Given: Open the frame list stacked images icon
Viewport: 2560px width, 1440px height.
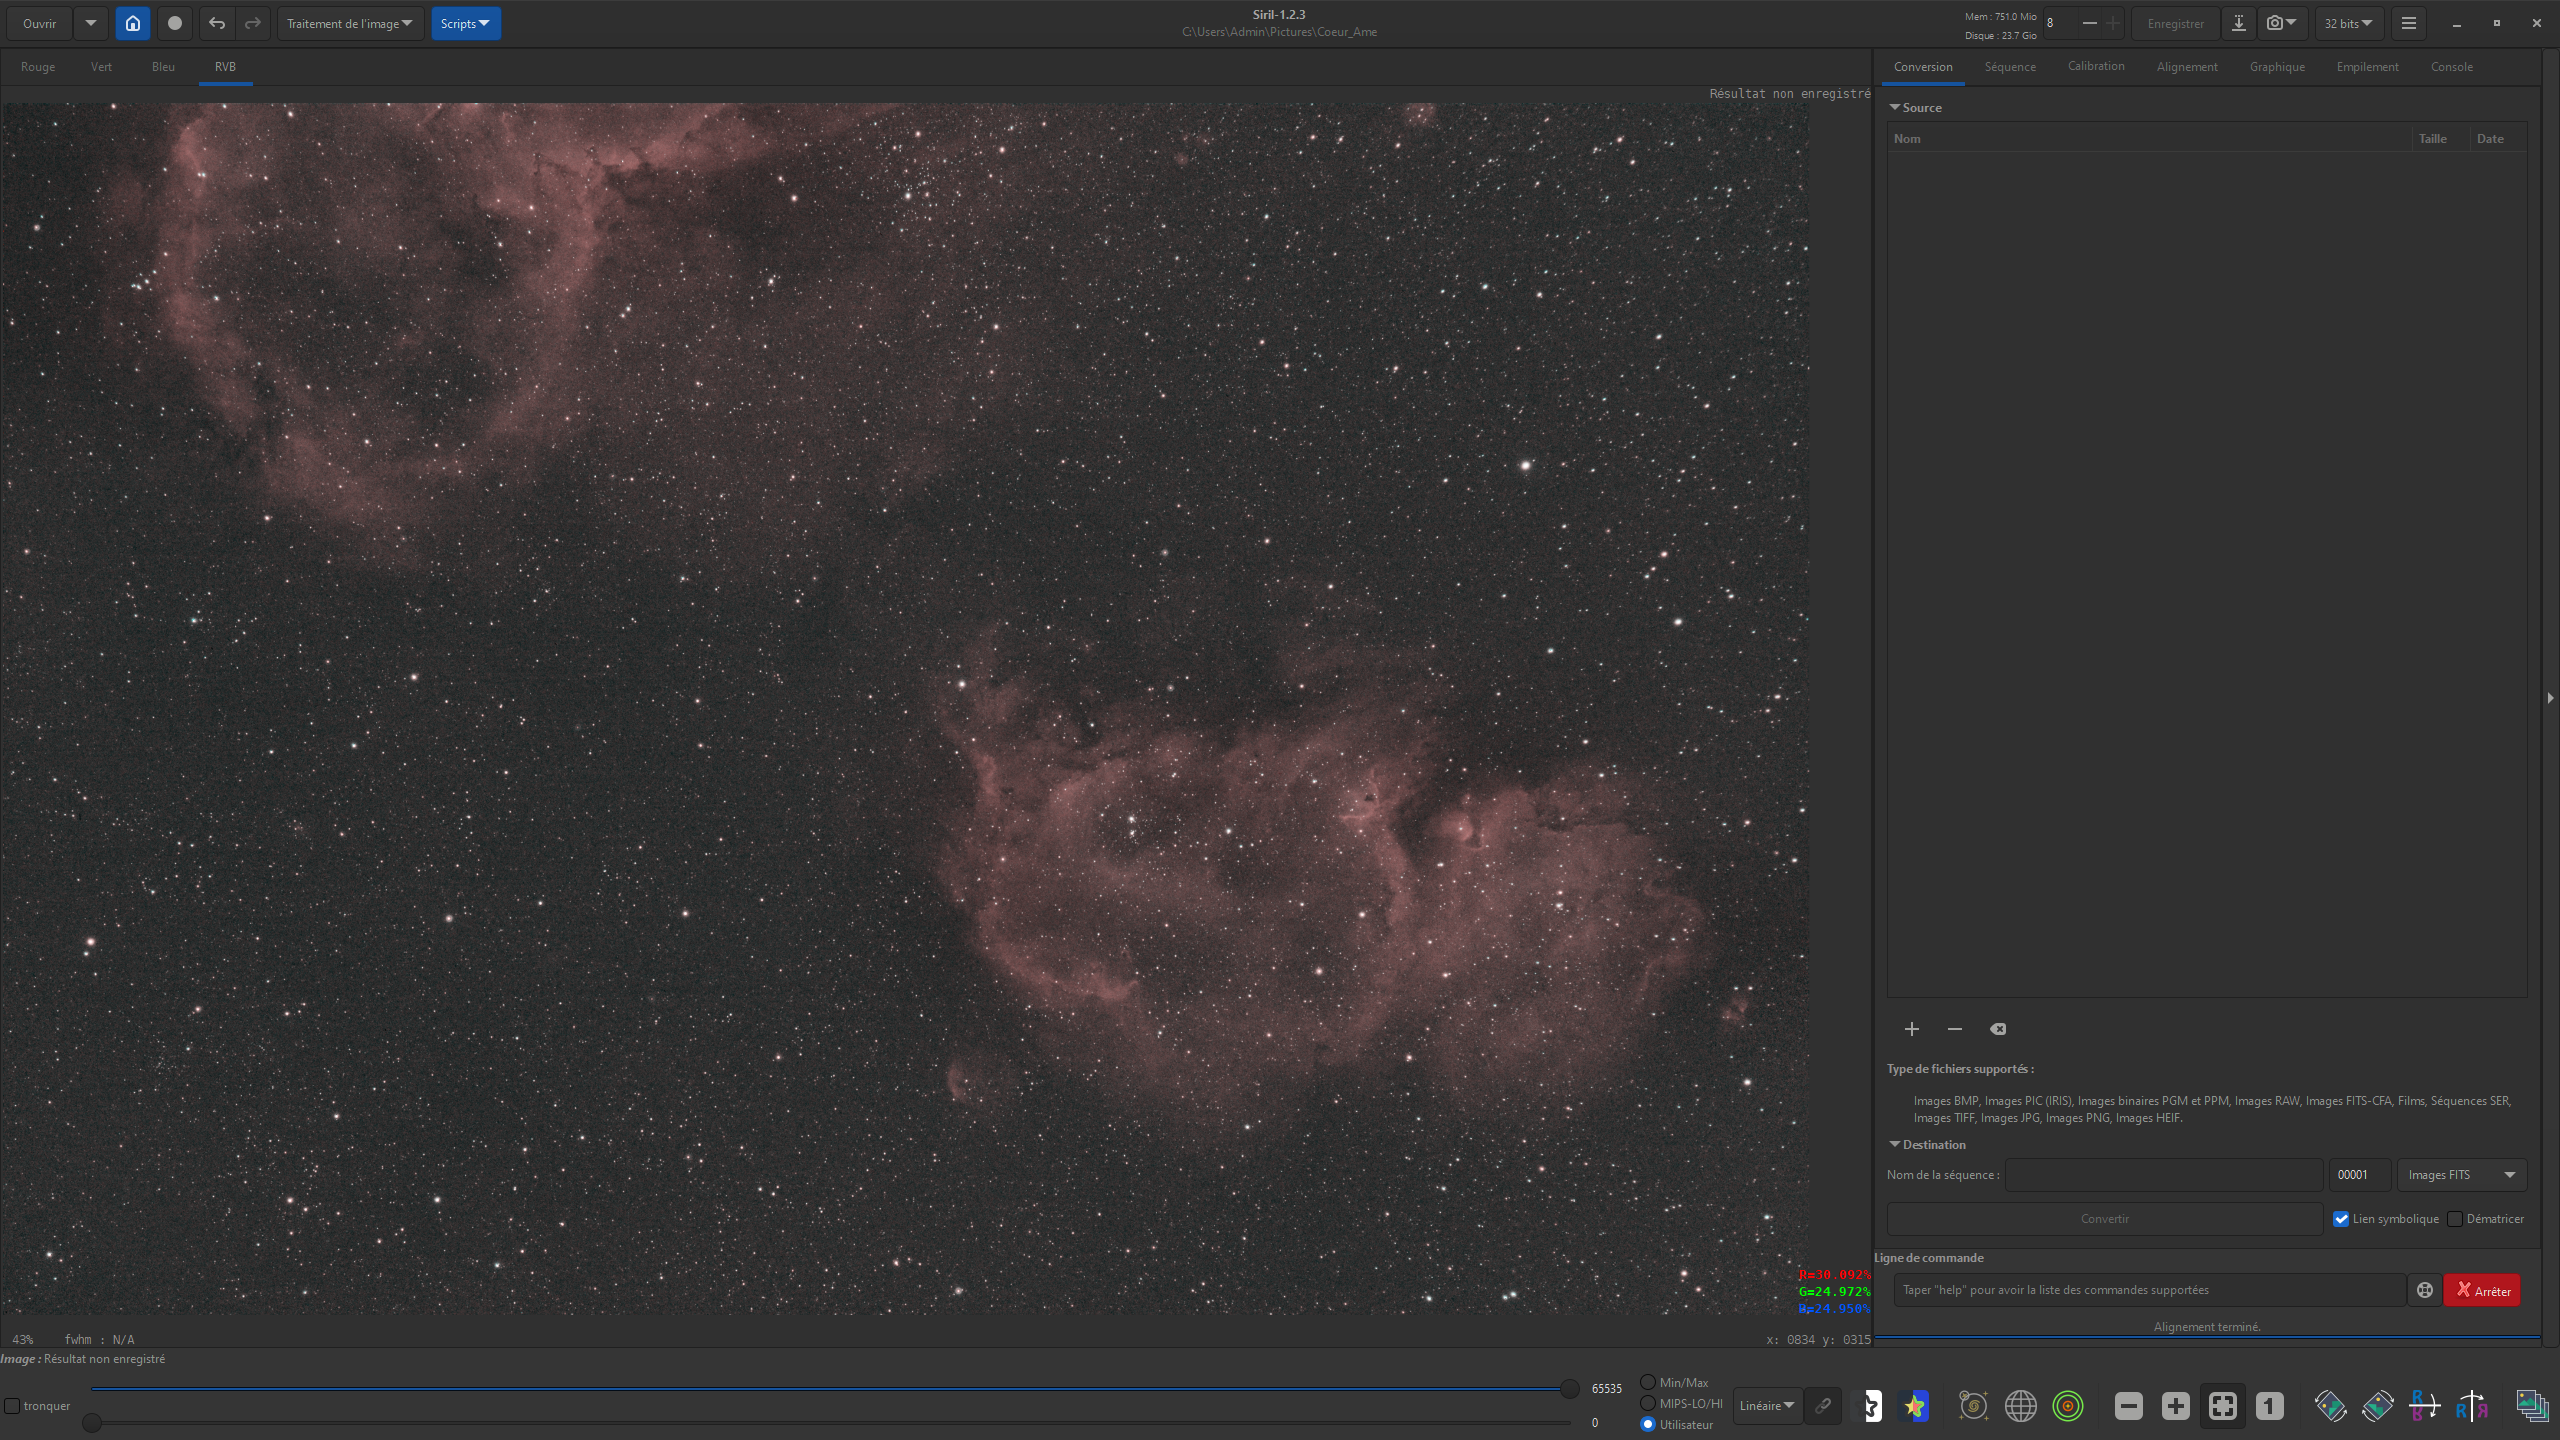Looking at the screenshot, I should coord(2532,1406).
